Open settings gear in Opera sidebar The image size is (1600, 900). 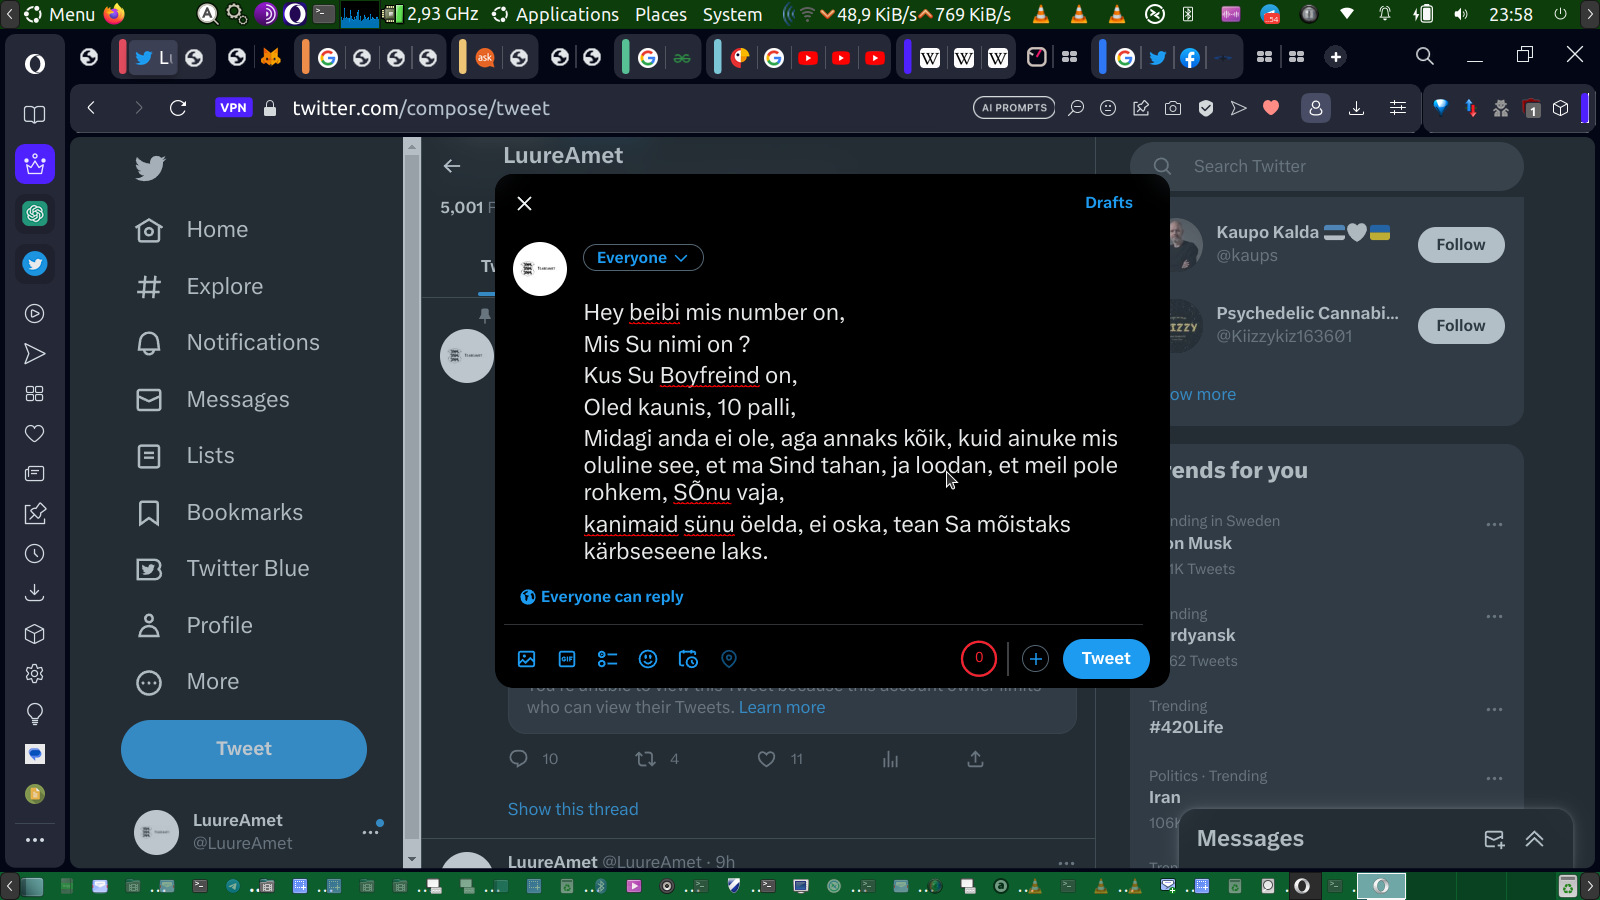coord(35,674)
